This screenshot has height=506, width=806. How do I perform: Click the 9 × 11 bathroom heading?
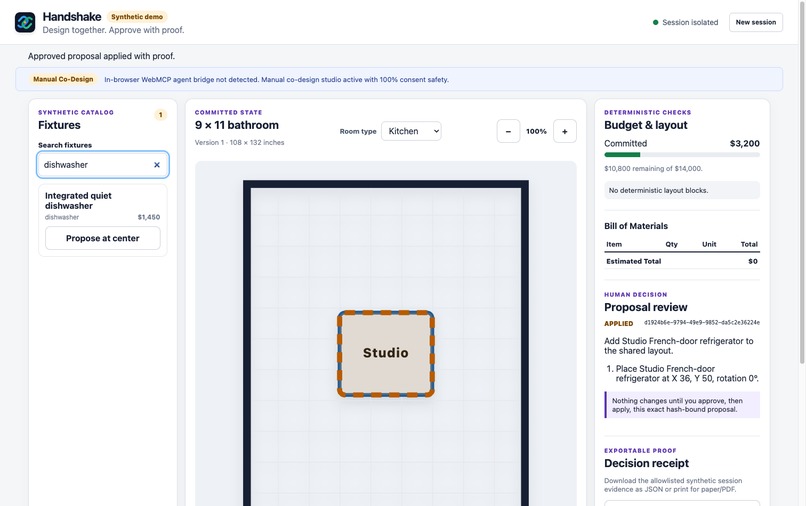pyautogui.click(x=237, y=125)
